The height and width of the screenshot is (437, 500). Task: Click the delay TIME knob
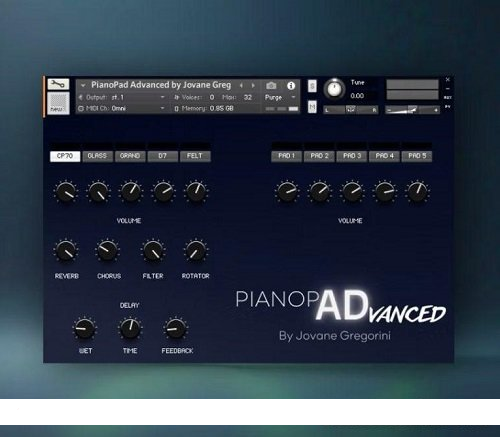[x=130, y=328]
